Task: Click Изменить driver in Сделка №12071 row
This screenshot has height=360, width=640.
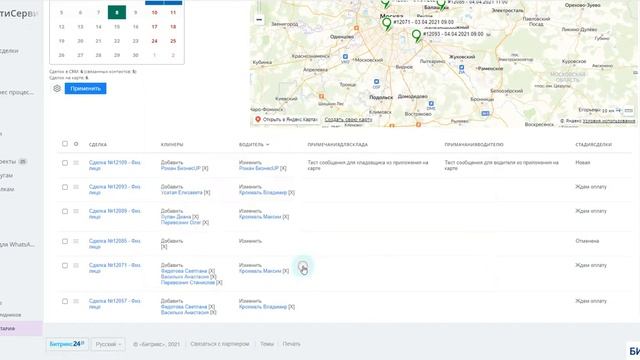Action: click(250, 265)
